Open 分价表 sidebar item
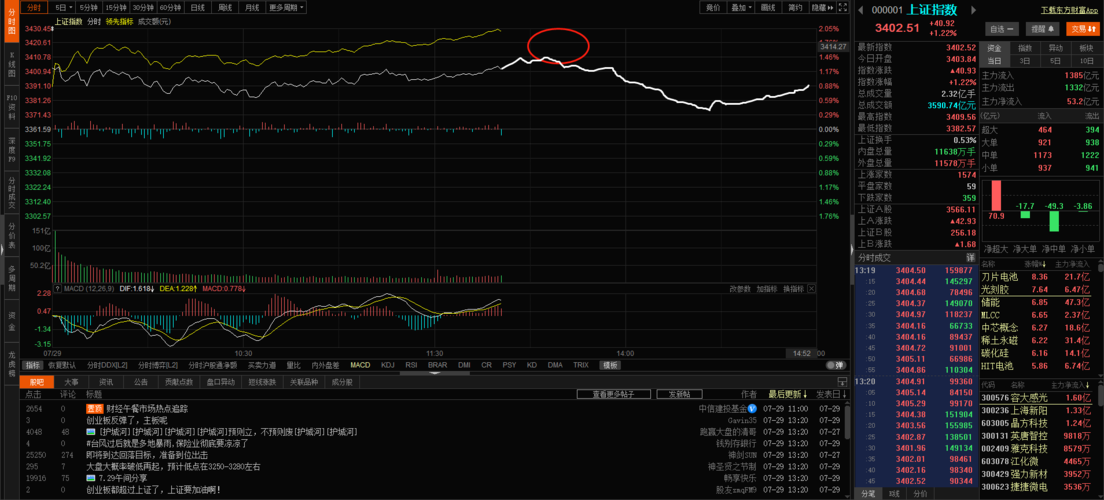 coord(11,235)
